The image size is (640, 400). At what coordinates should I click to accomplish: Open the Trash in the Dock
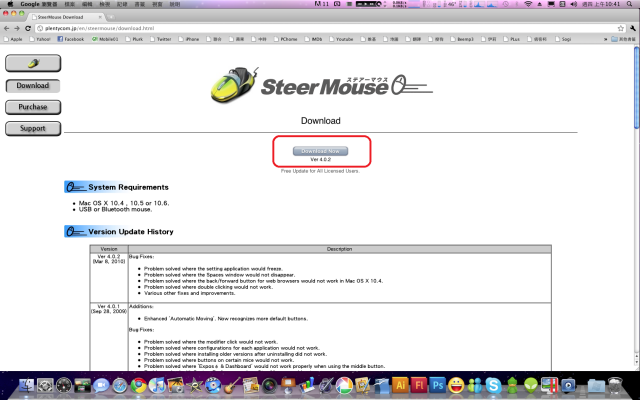(615, 385)
